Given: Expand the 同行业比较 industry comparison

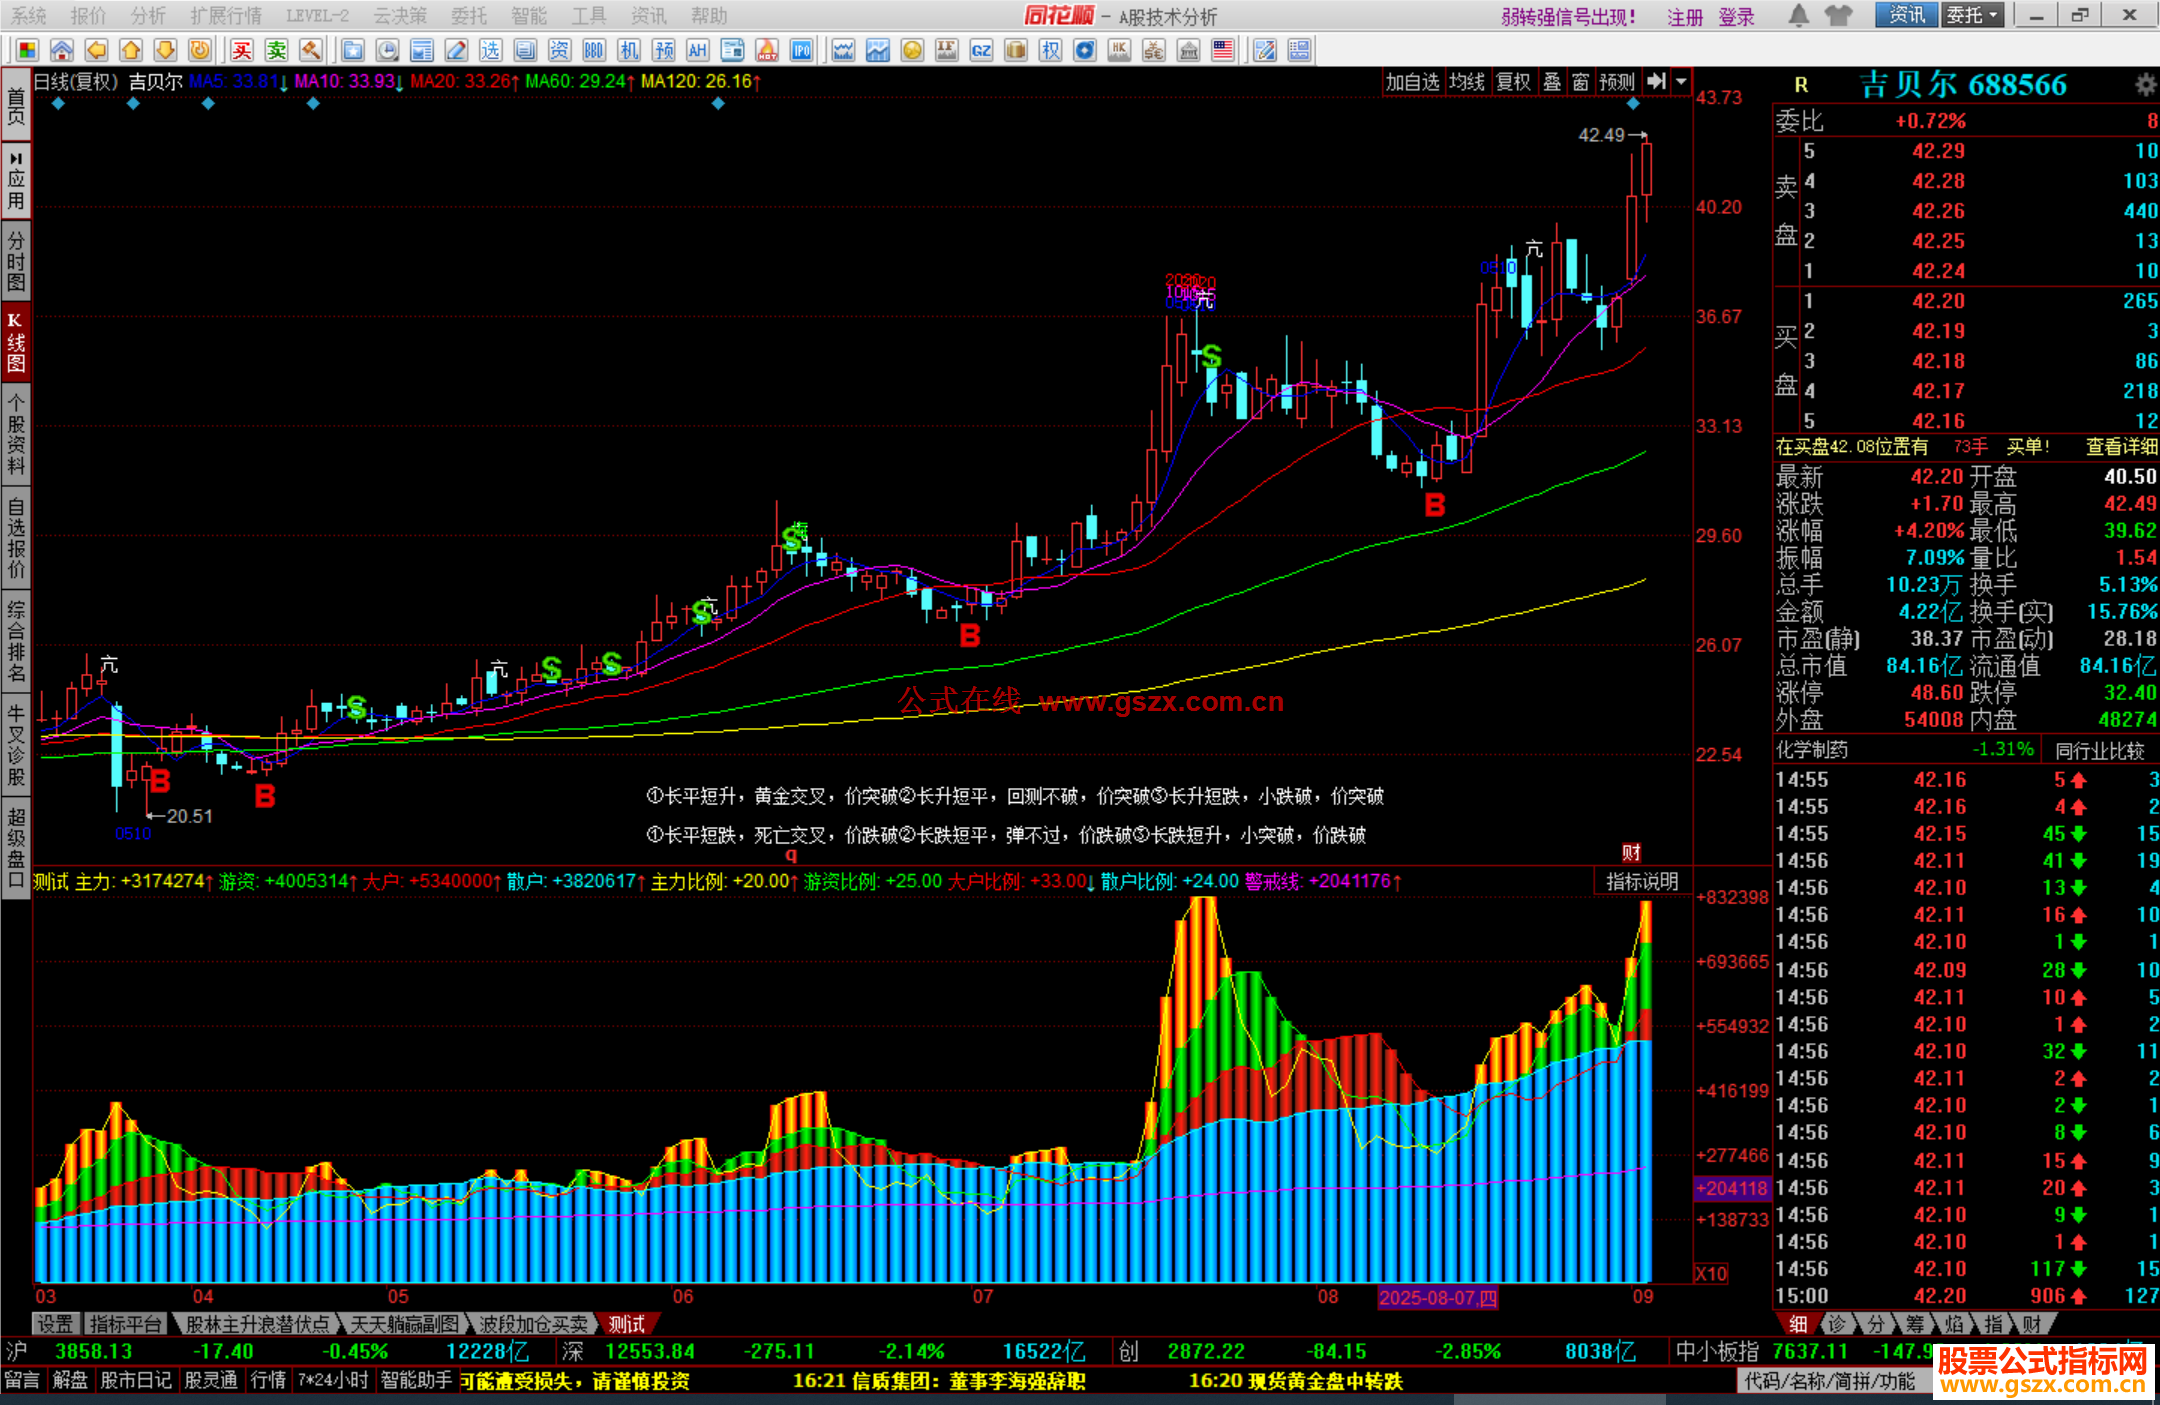Looking at the screenshot, I should (2099, 750).
